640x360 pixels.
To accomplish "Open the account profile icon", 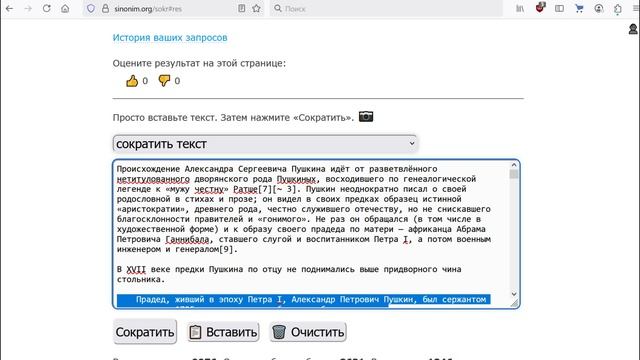I will tap(598, 8).
